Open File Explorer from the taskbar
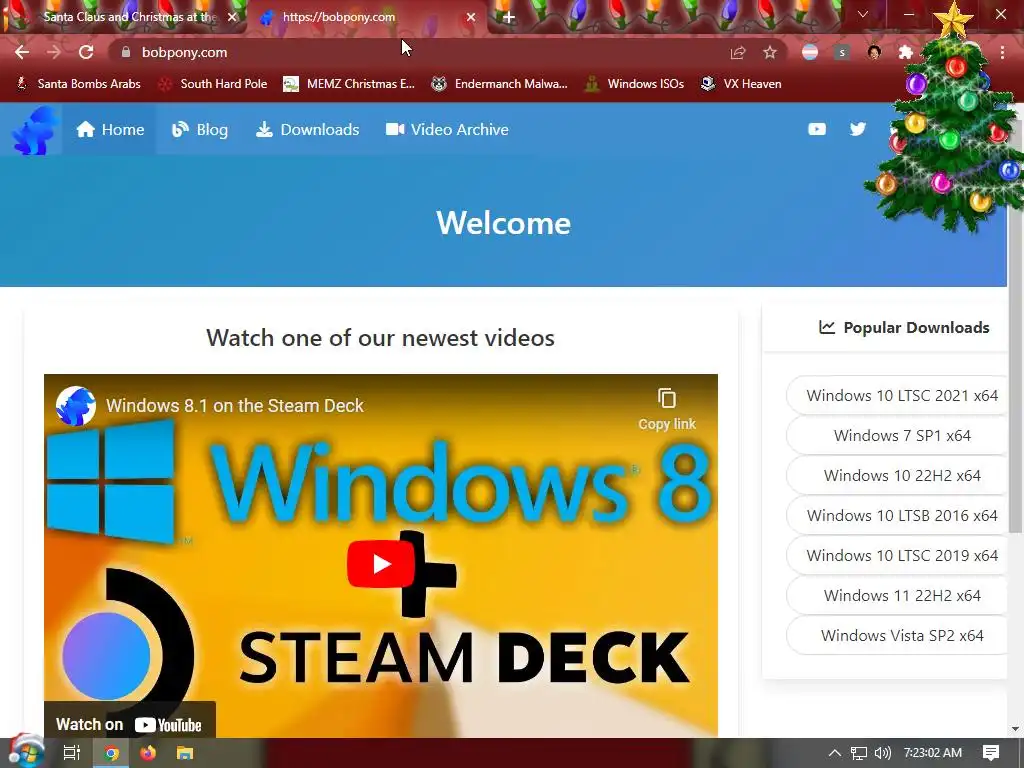Image resolution: width=1024 pixels, height=768 pixels. click(x=185, y=753)
